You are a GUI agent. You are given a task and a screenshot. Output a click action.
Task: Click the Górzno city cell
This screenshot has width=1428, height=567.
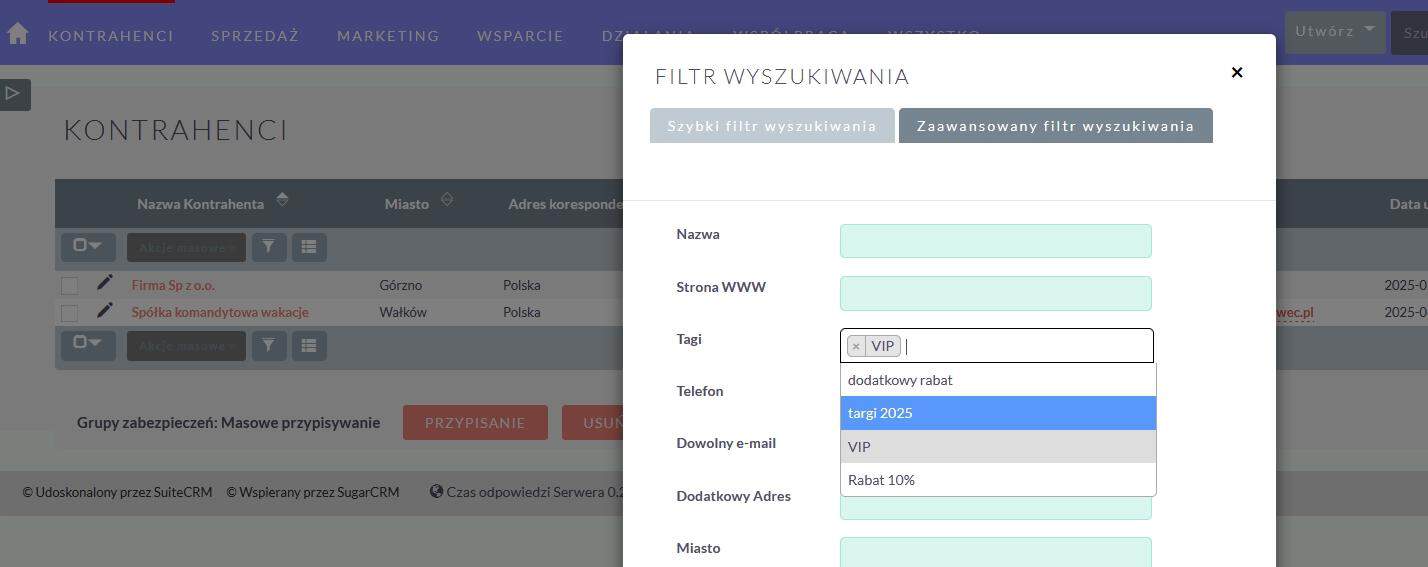[401, 285]
